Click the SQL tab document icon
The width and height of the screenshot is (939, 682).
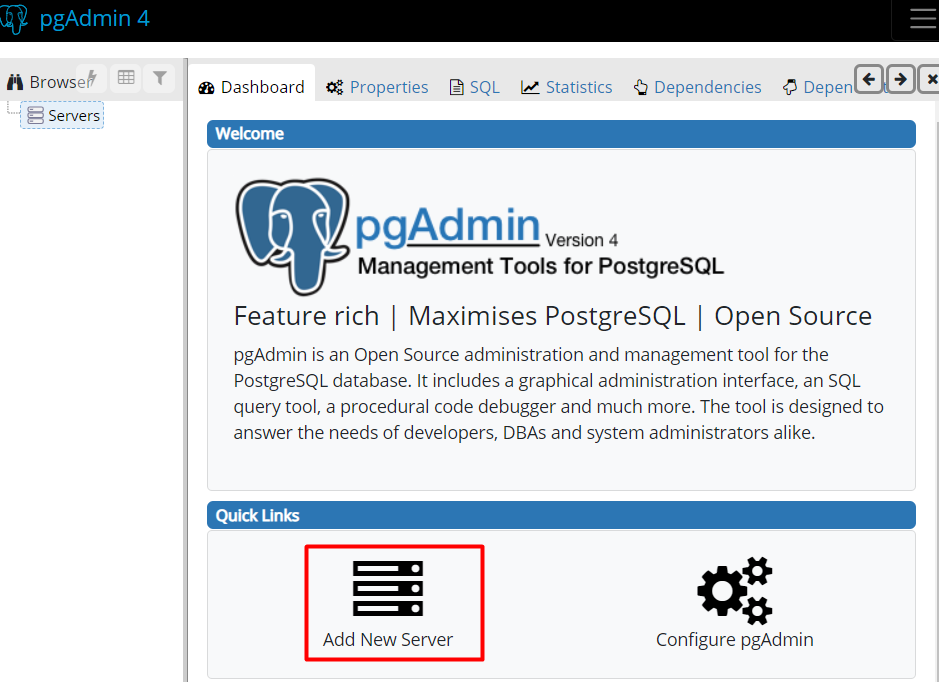(x=456, y=87)
